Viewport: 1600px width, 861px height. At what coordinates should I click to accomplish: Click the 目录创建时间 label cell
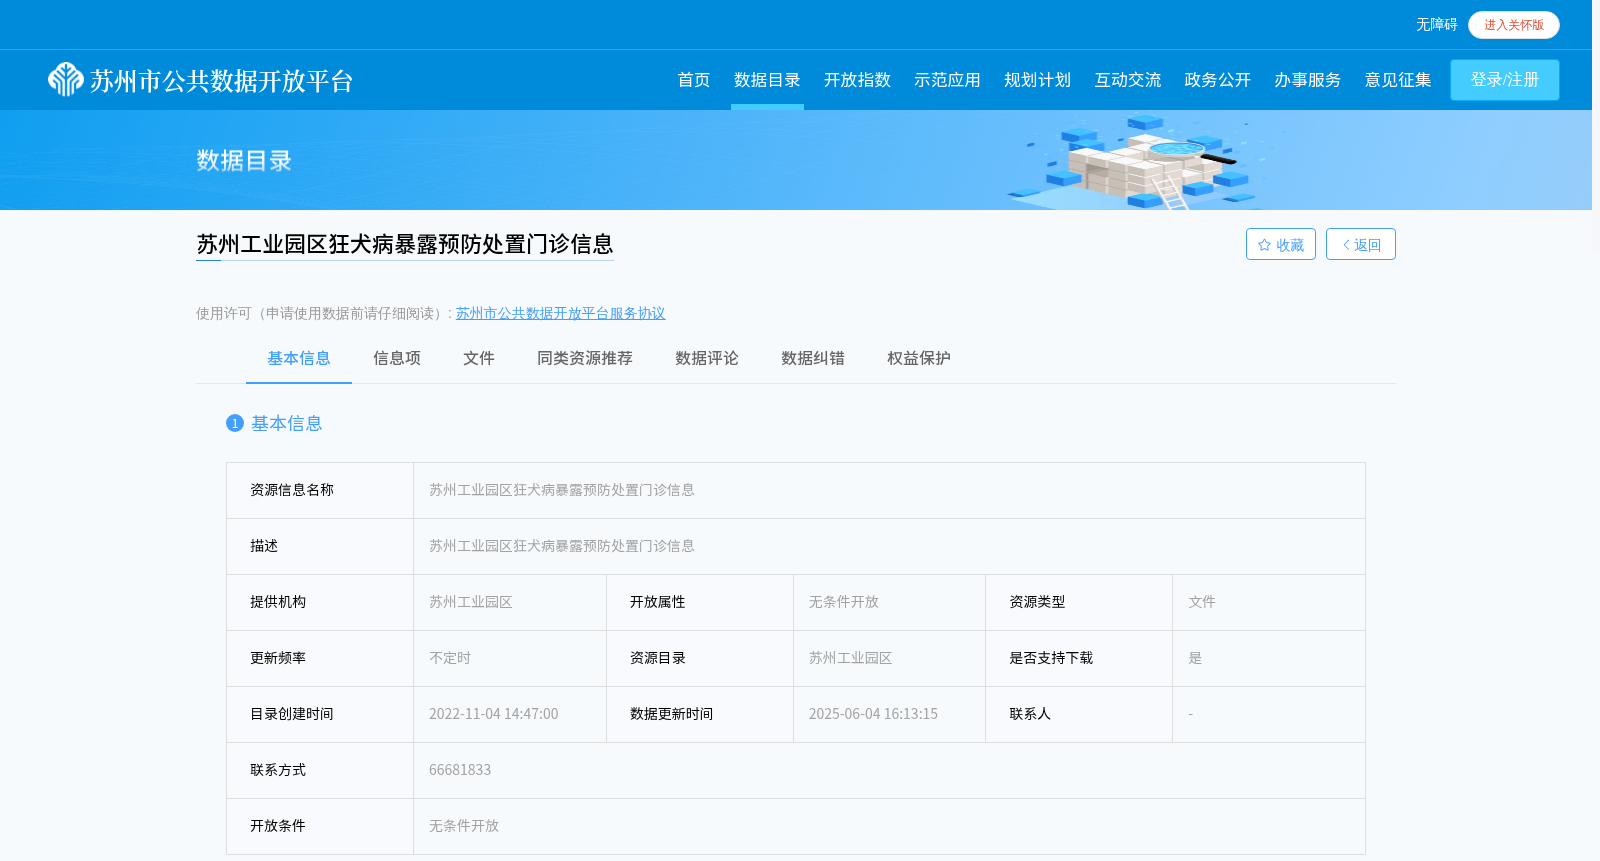click(x=320, y=714)
